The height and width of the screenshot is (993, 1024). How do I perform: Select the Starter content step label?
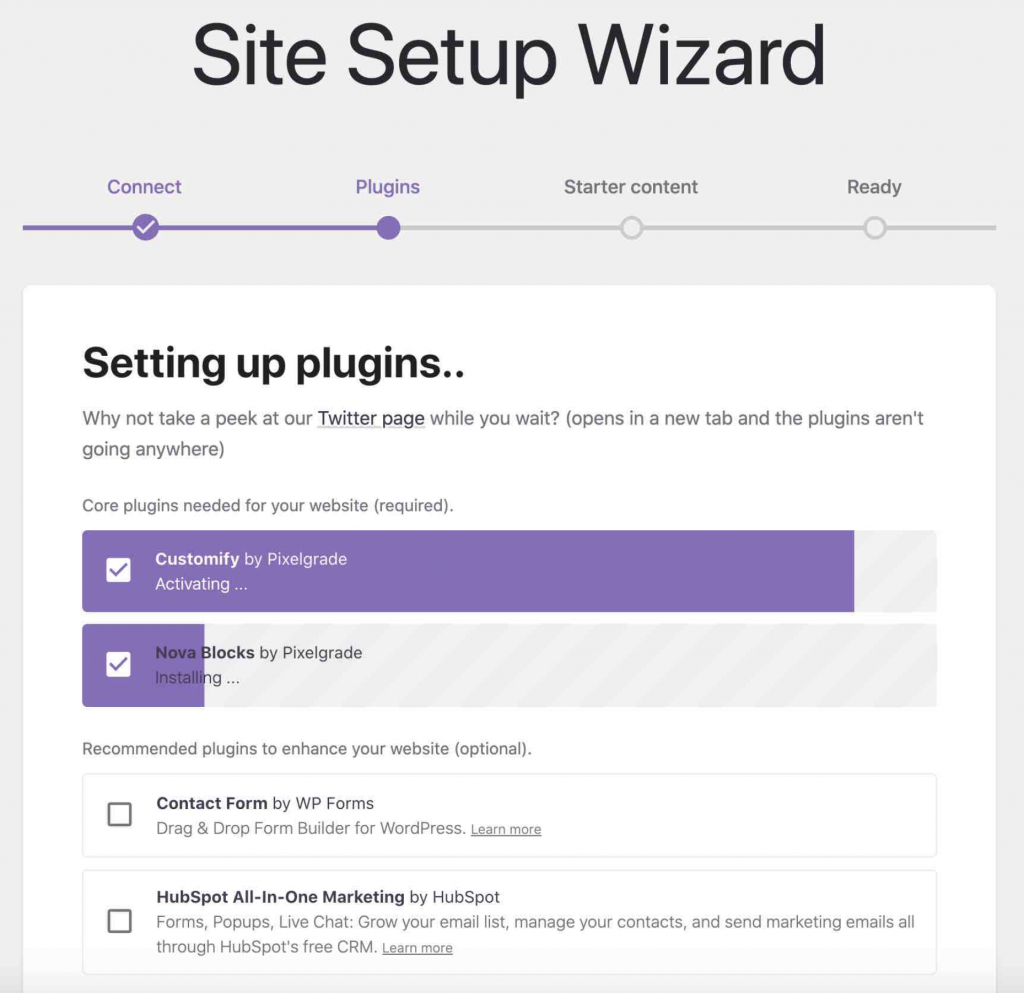[631, 186]
